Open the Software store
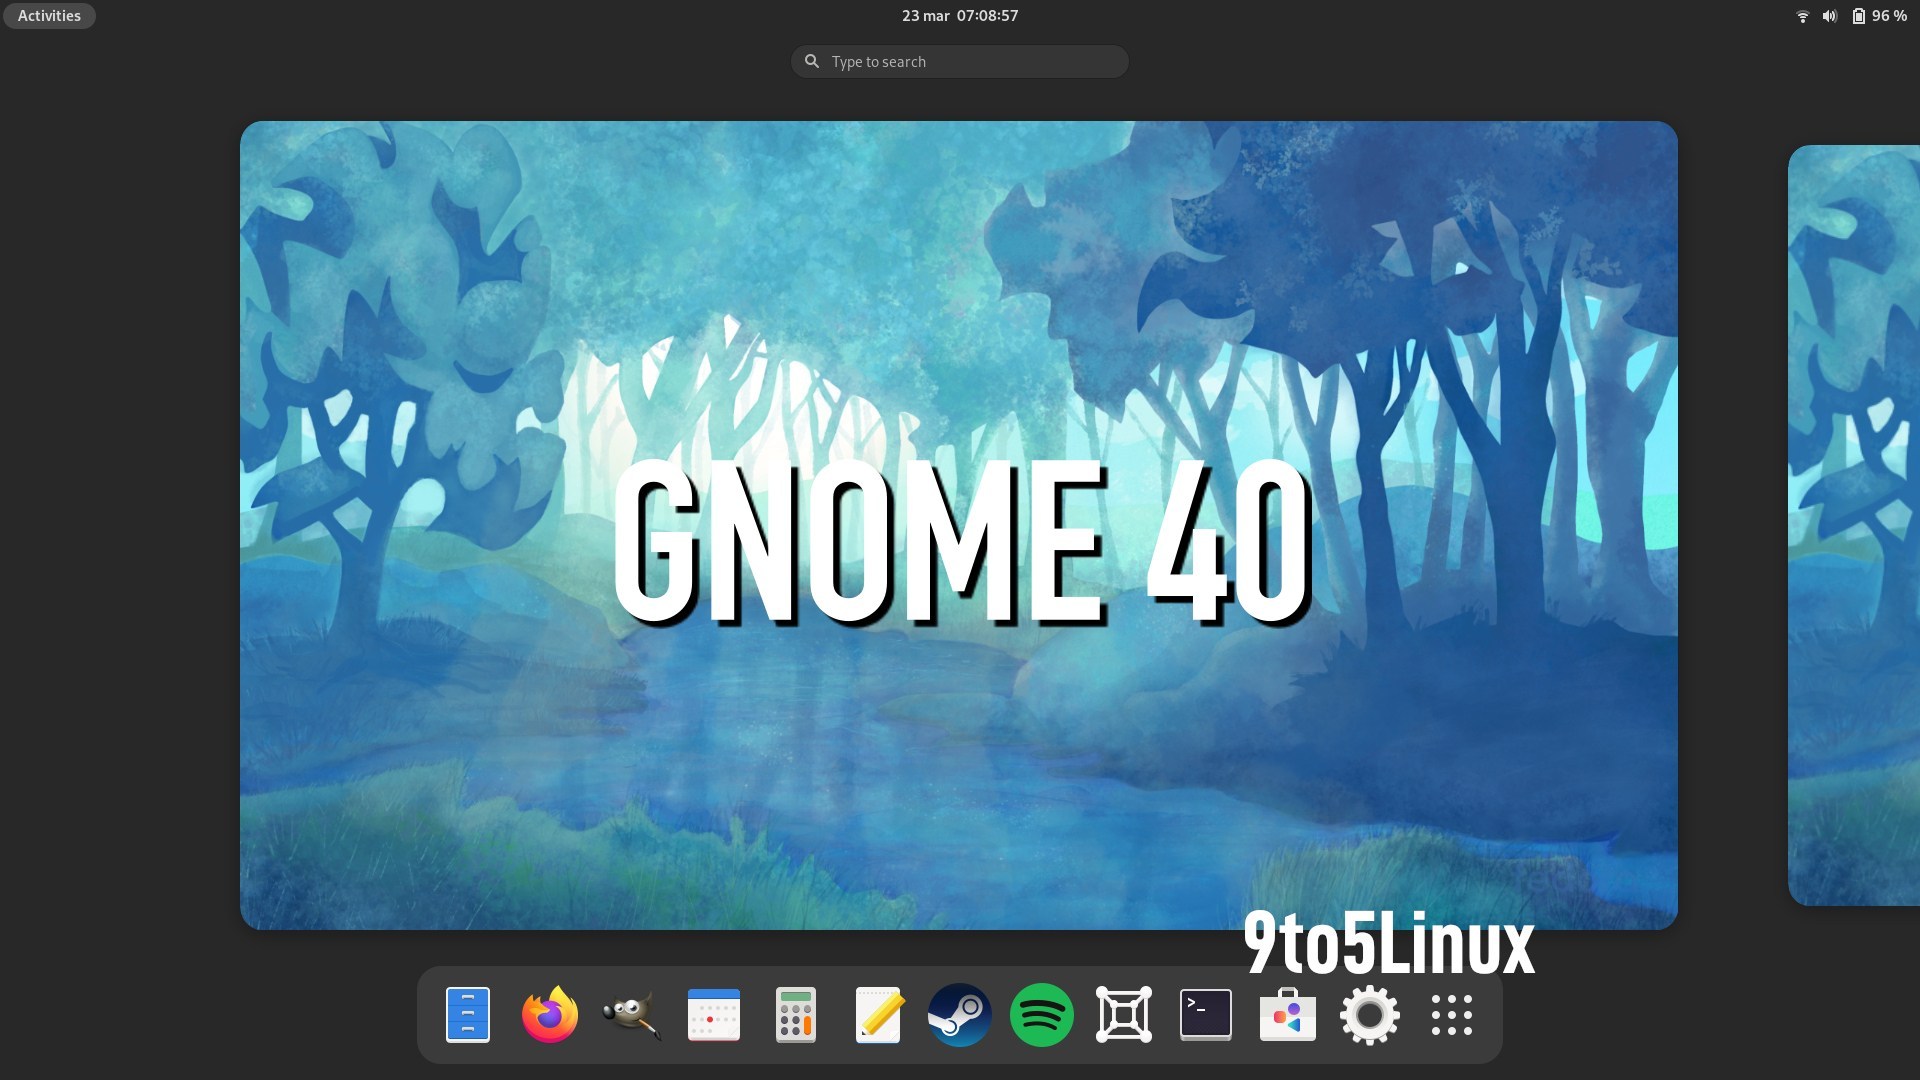The height and width of the screenshot is (1080, 1920). [1288, 1014]
